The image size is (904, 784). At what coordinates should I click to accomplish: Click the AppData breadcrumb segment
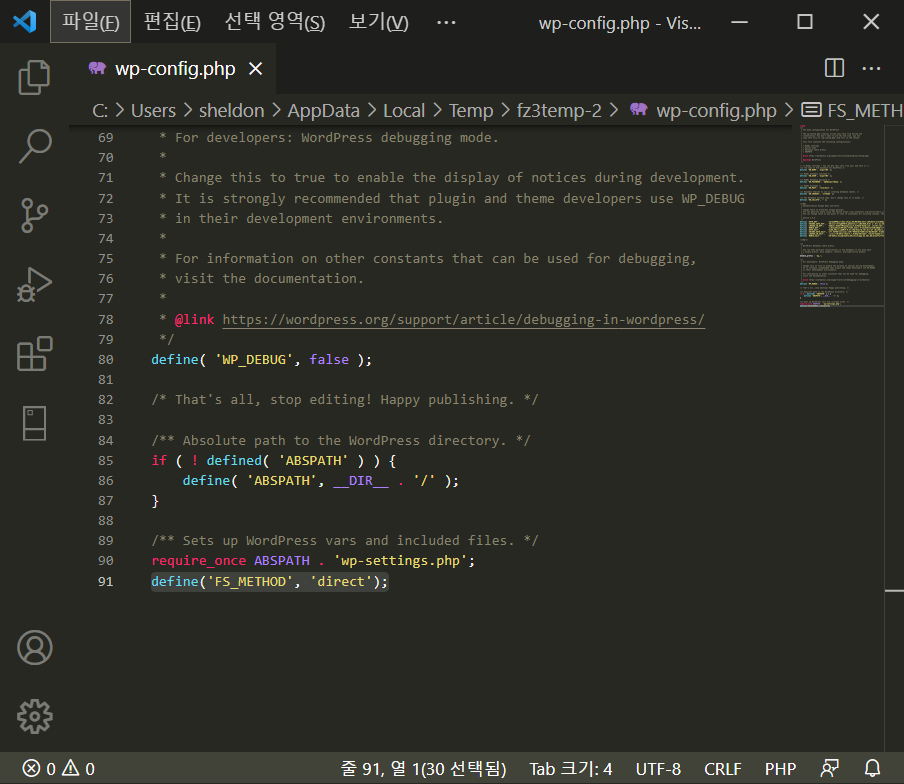click(323, 110)
